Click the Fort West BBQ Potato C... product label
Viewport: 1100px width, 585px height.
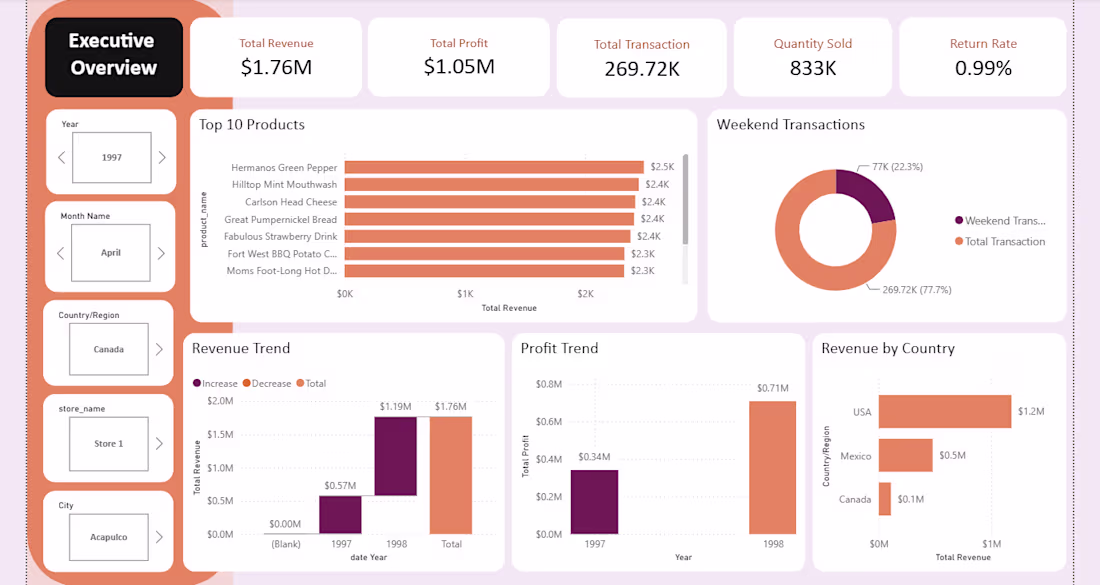coord(282,254)
